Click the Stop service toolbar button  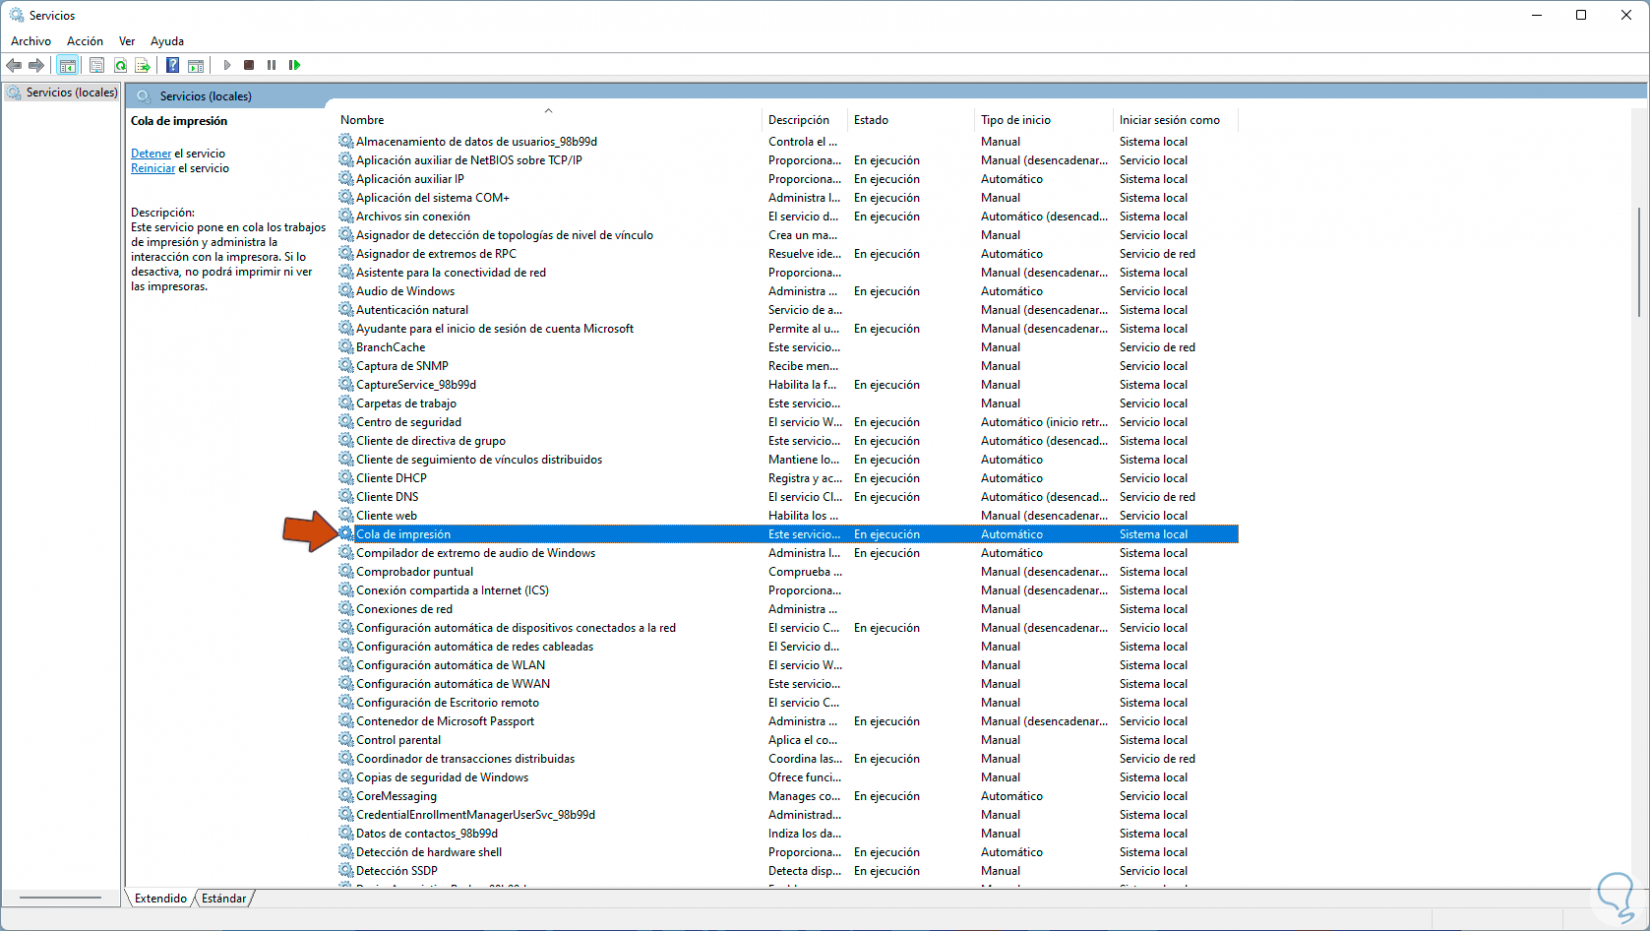(x=249, y=65)
